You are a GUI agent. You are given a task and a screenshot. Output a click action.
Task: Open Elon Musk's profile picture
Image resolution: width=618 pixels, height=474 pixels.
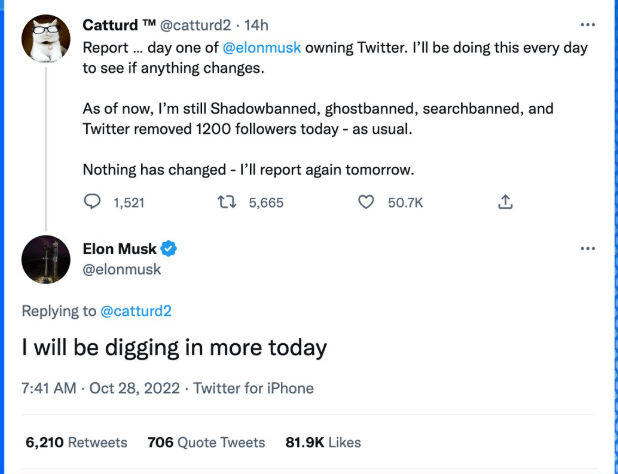coord(45,259)
